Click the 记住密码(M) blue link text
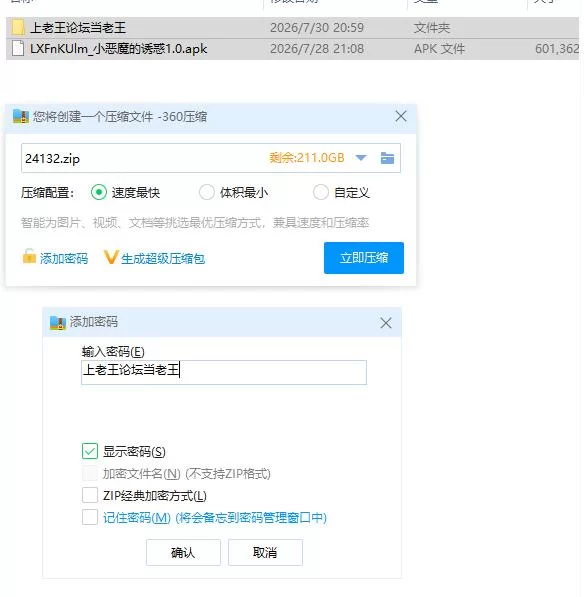 tap(215, 517)
